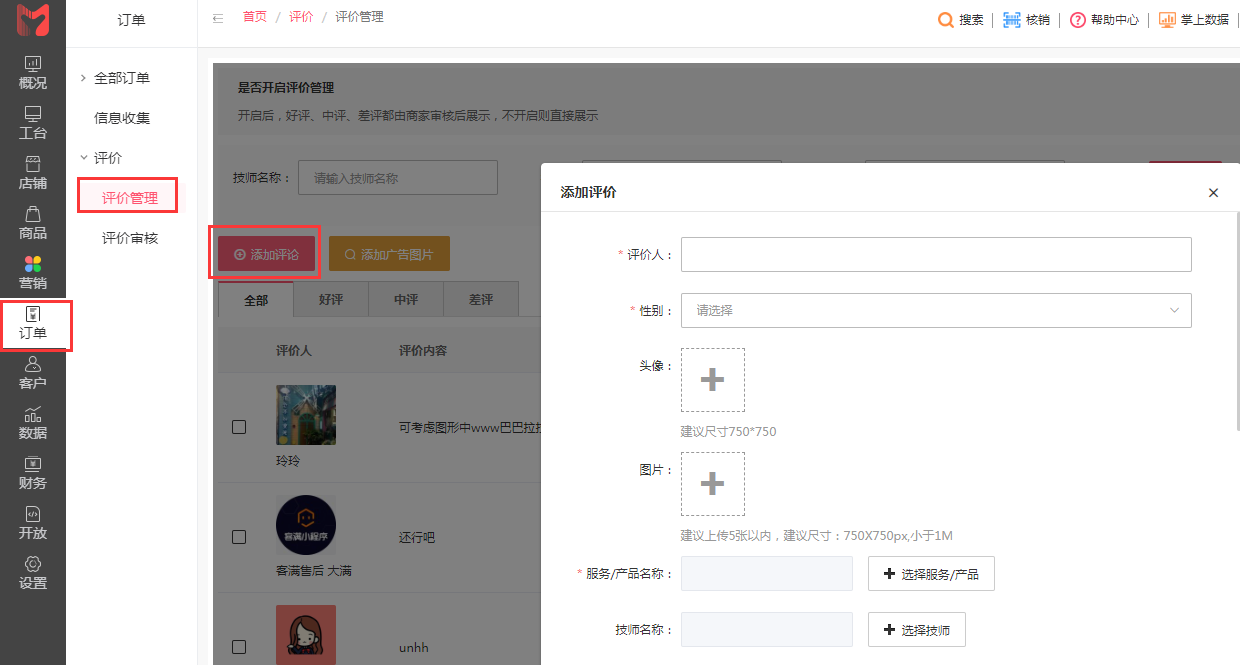Click the 添加评论 button

[266, 254]
